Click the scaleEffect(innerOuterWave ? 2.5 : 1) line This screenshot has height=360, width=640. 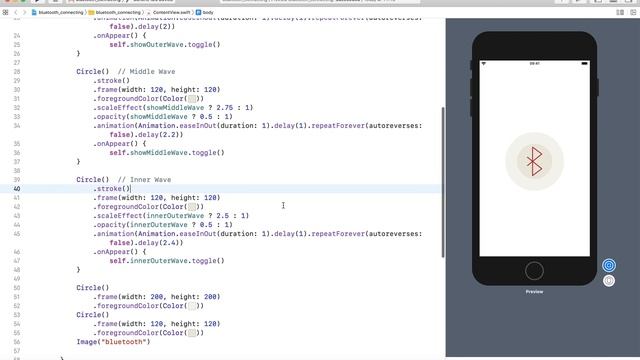pyautogui.click(x=171, y=216)
